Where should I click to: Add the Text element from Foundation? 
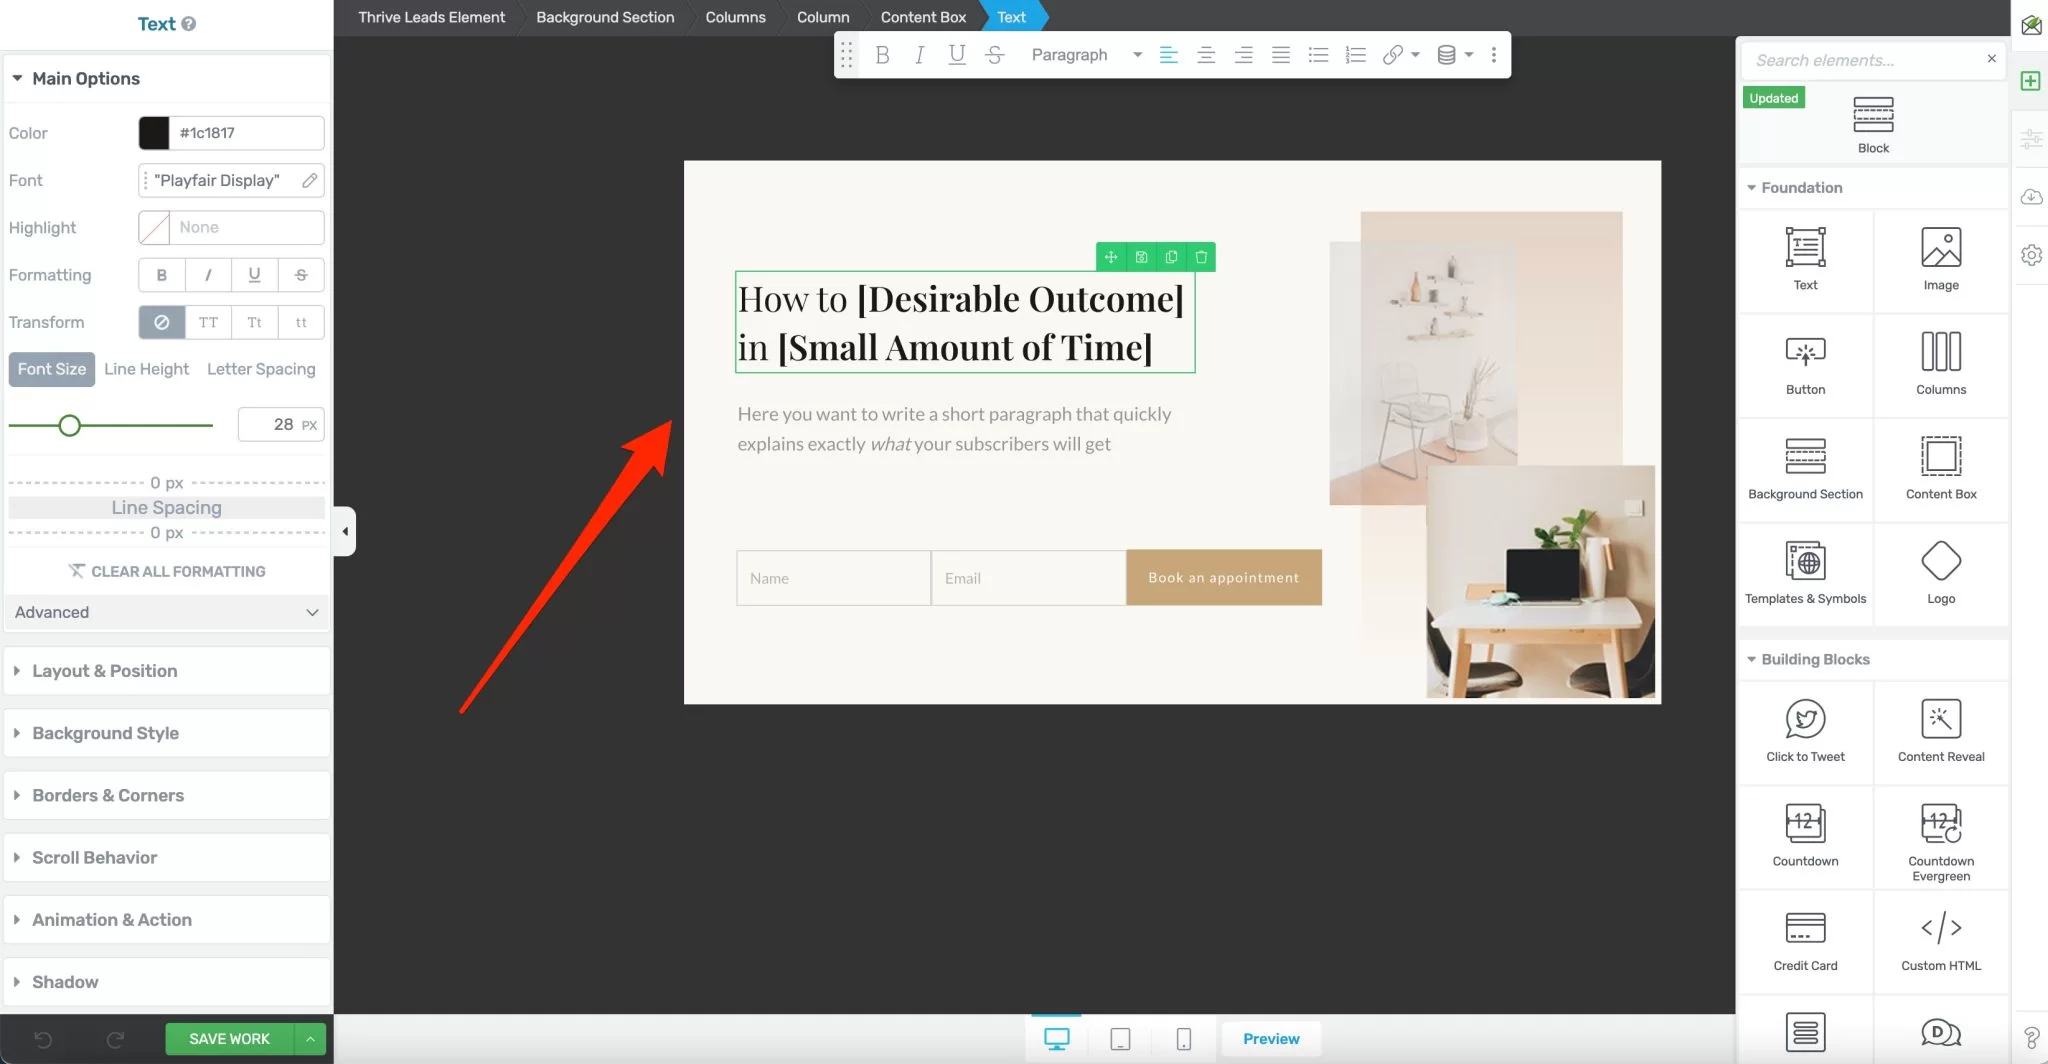click(x=1805, y=259)
